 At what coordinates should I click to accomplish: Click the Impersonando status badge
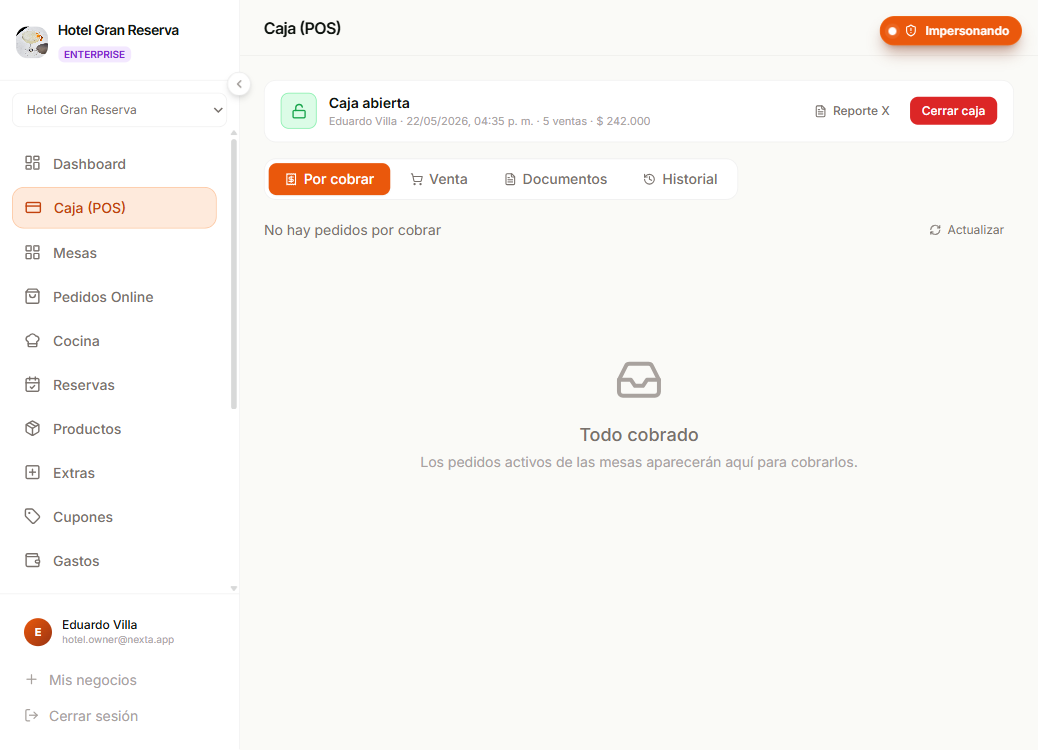point(951,31)
